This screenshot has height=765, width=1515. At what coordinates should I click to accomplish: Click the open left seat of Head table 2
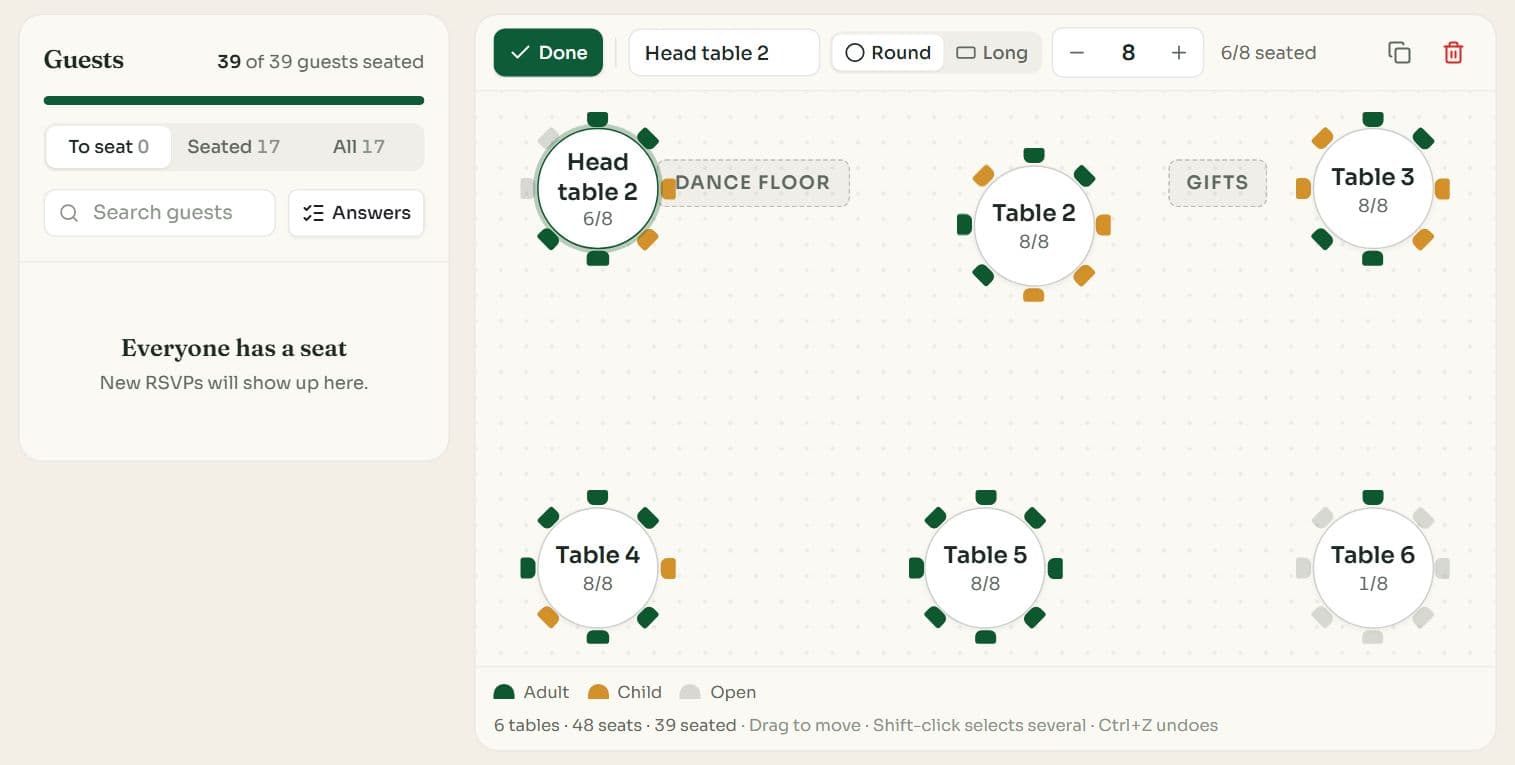[x=527, y=188]
